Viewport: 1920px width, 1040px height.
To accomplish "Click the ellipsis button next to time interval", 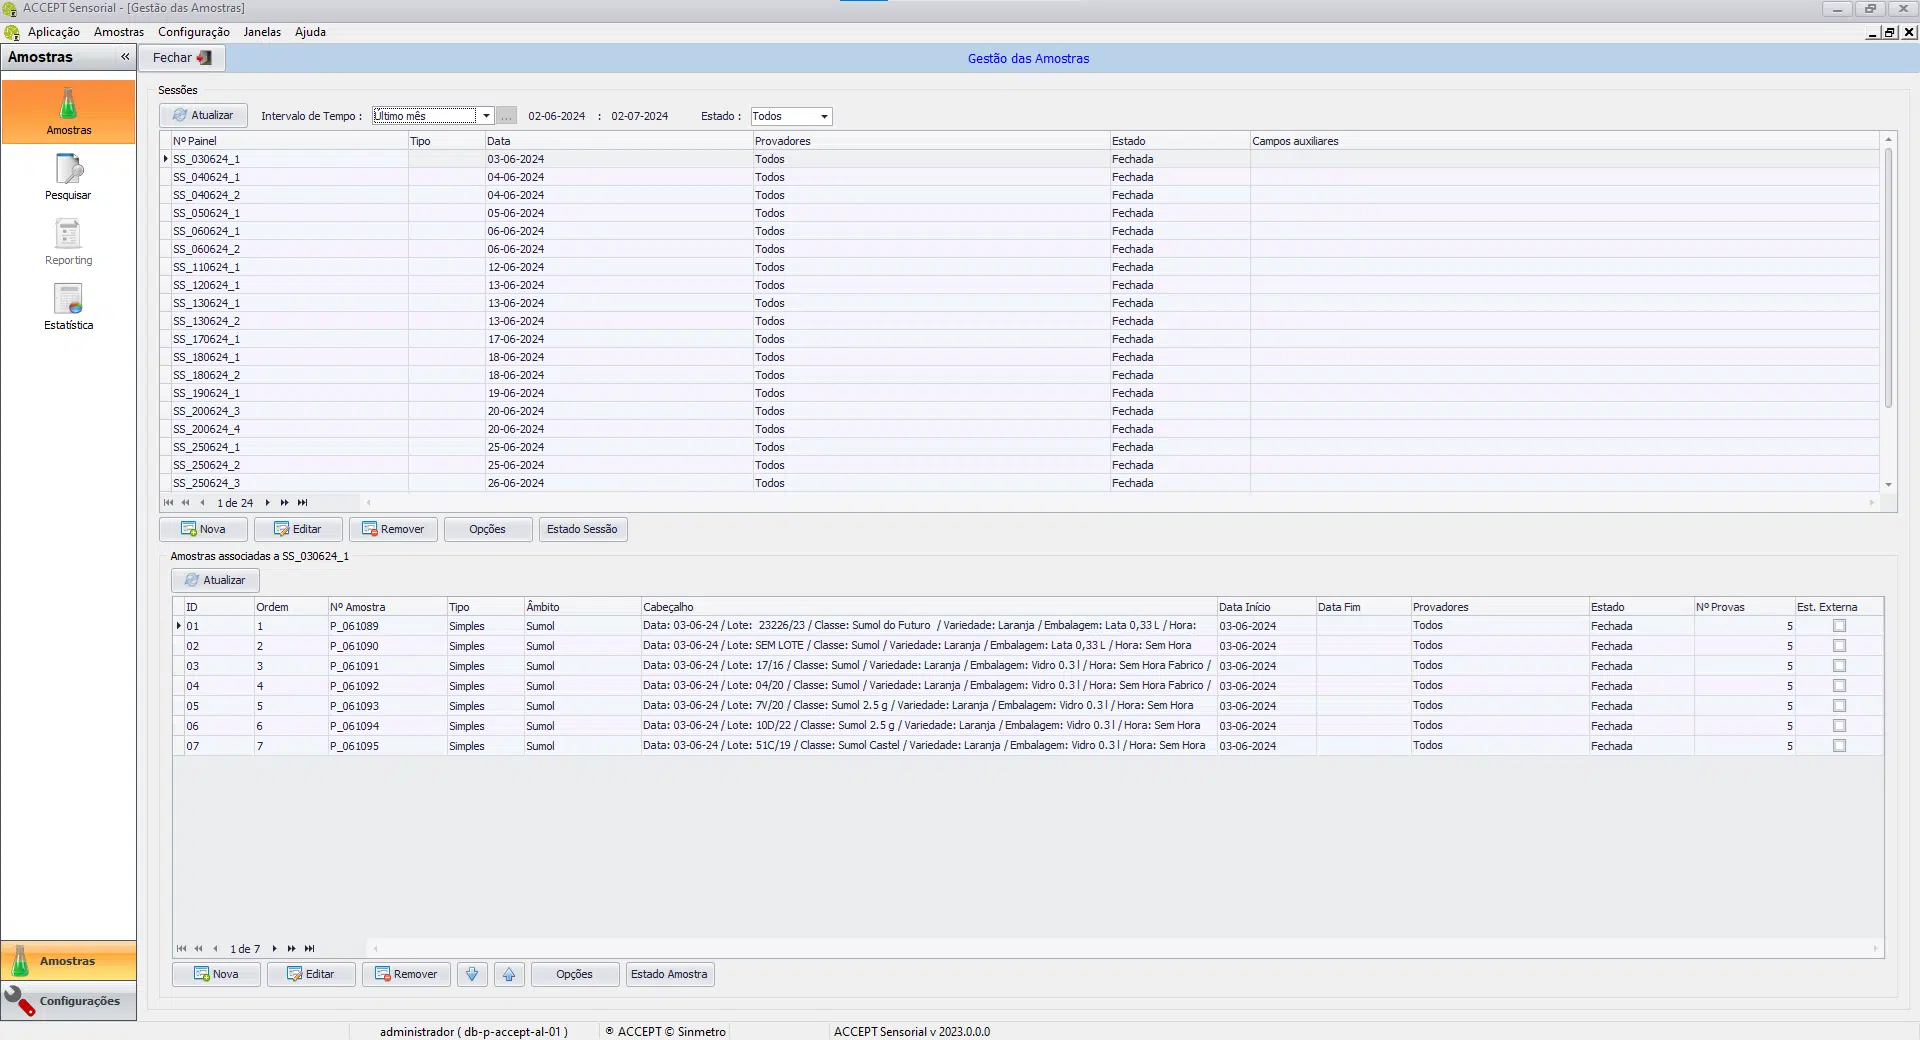I will coord(507,116).
